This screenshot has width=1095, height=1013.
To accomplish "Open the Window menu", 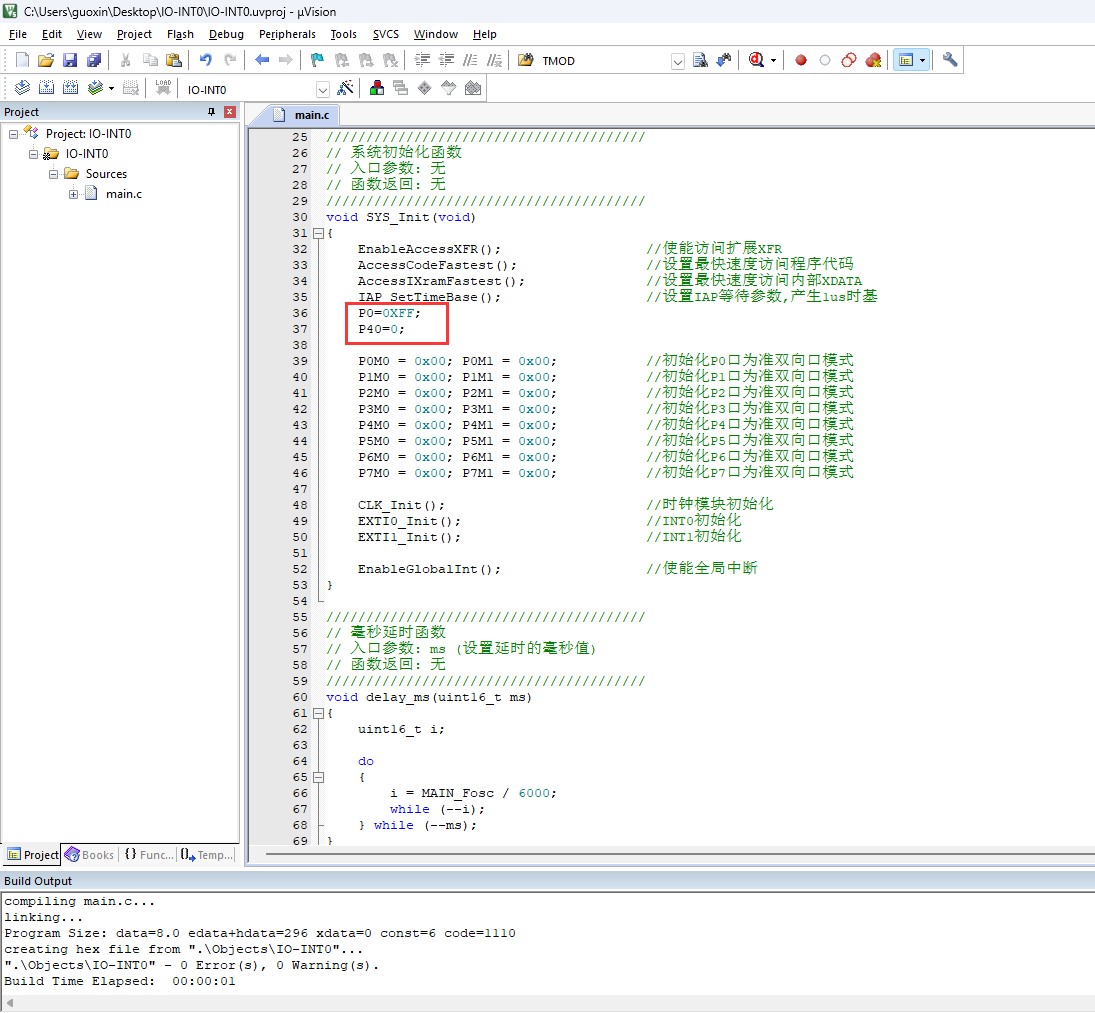I will 436,34.
